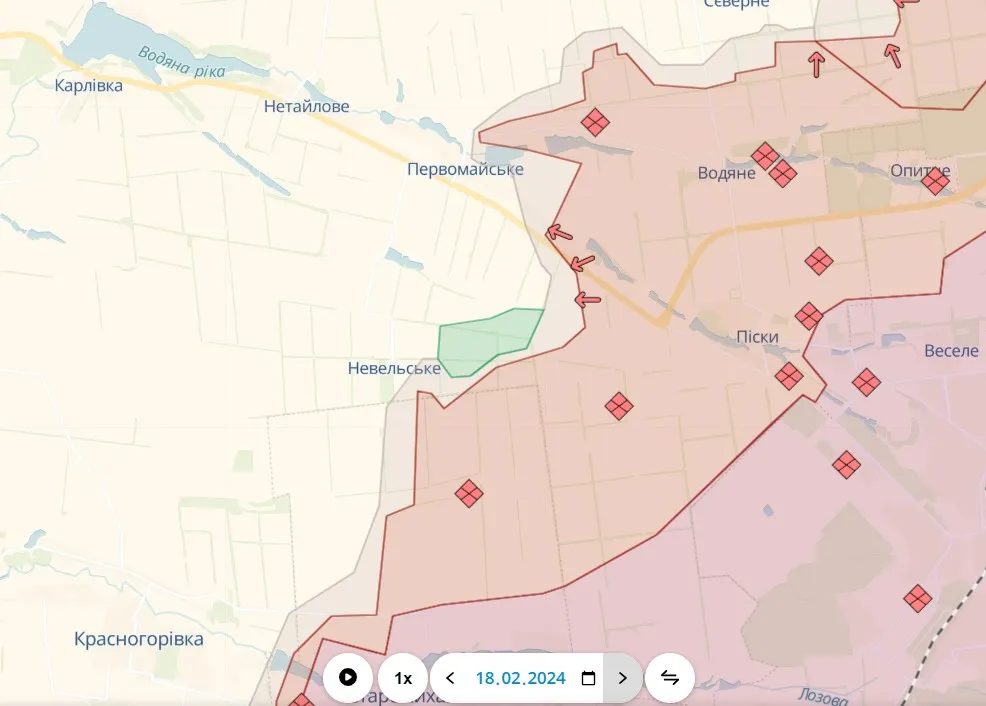This screenshot has width=986, height=706.
Task: Select the green polygon area near Невельське
Action: [485, 342]
